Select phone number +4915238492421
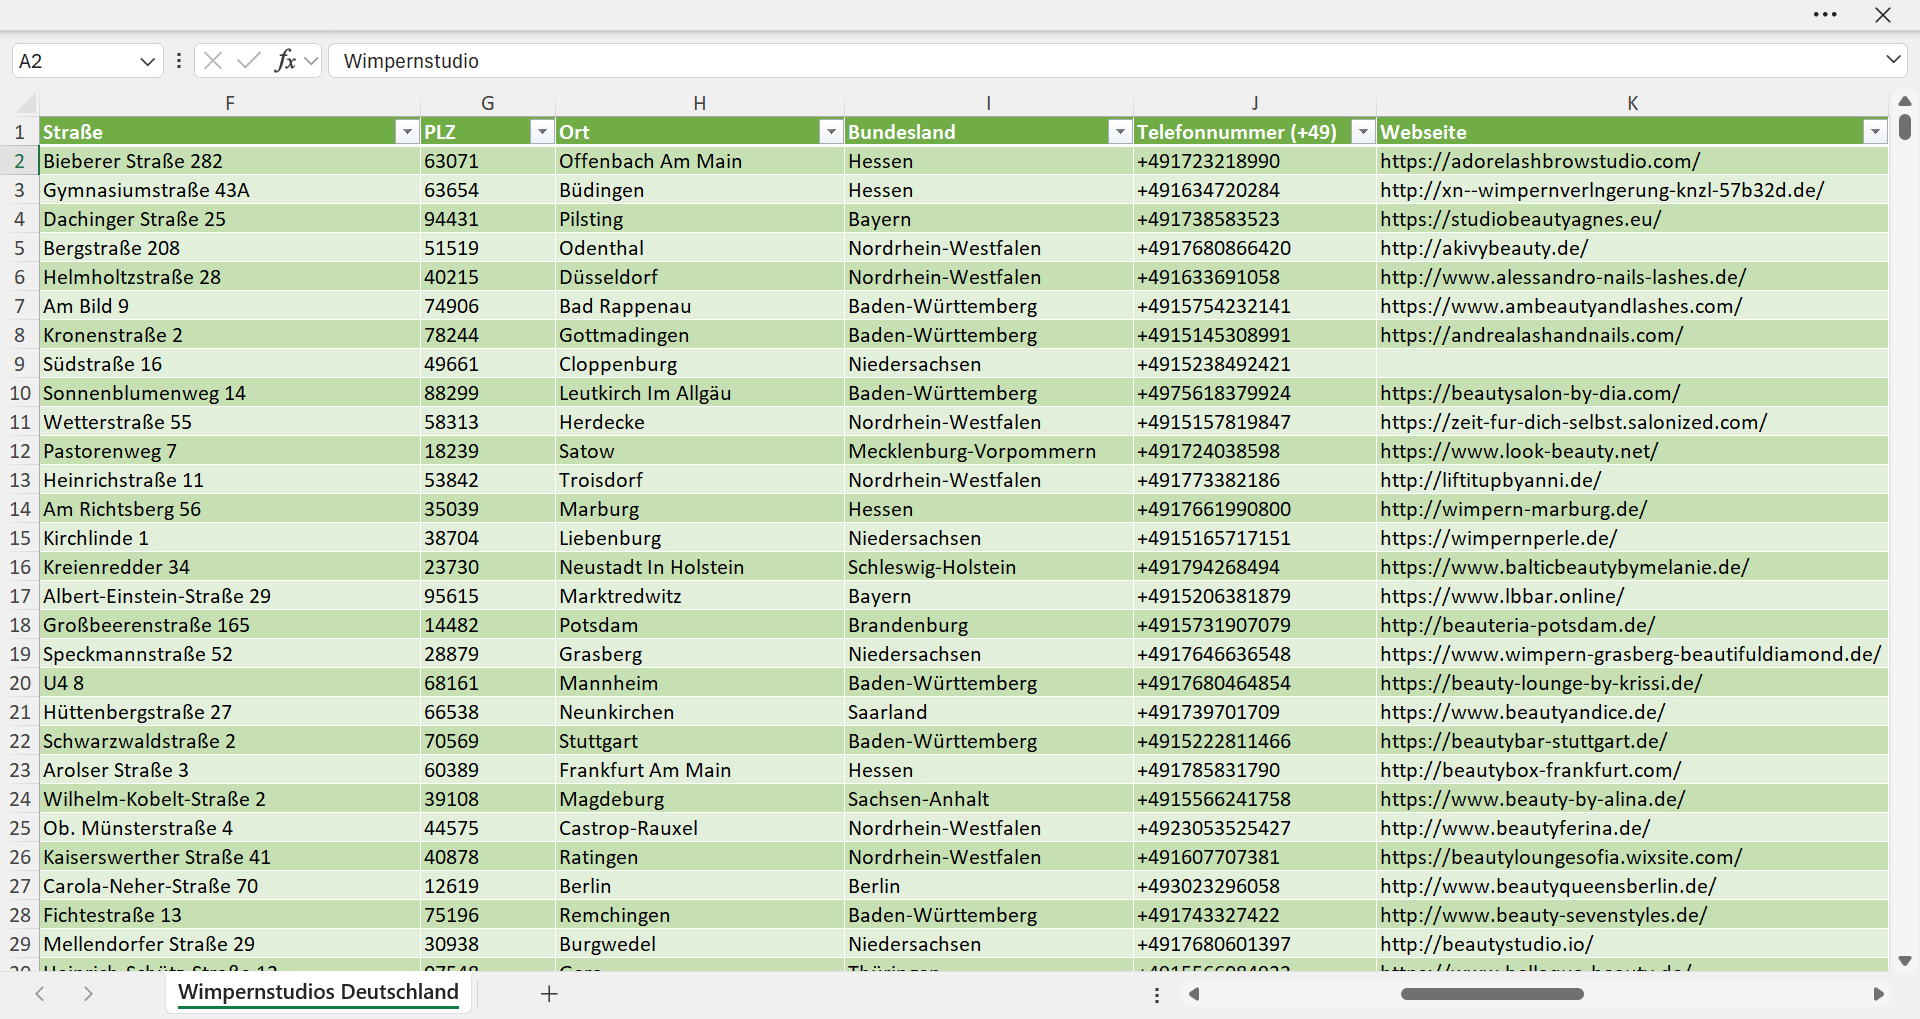The image size is (1920, 1019). (1255, 364)
